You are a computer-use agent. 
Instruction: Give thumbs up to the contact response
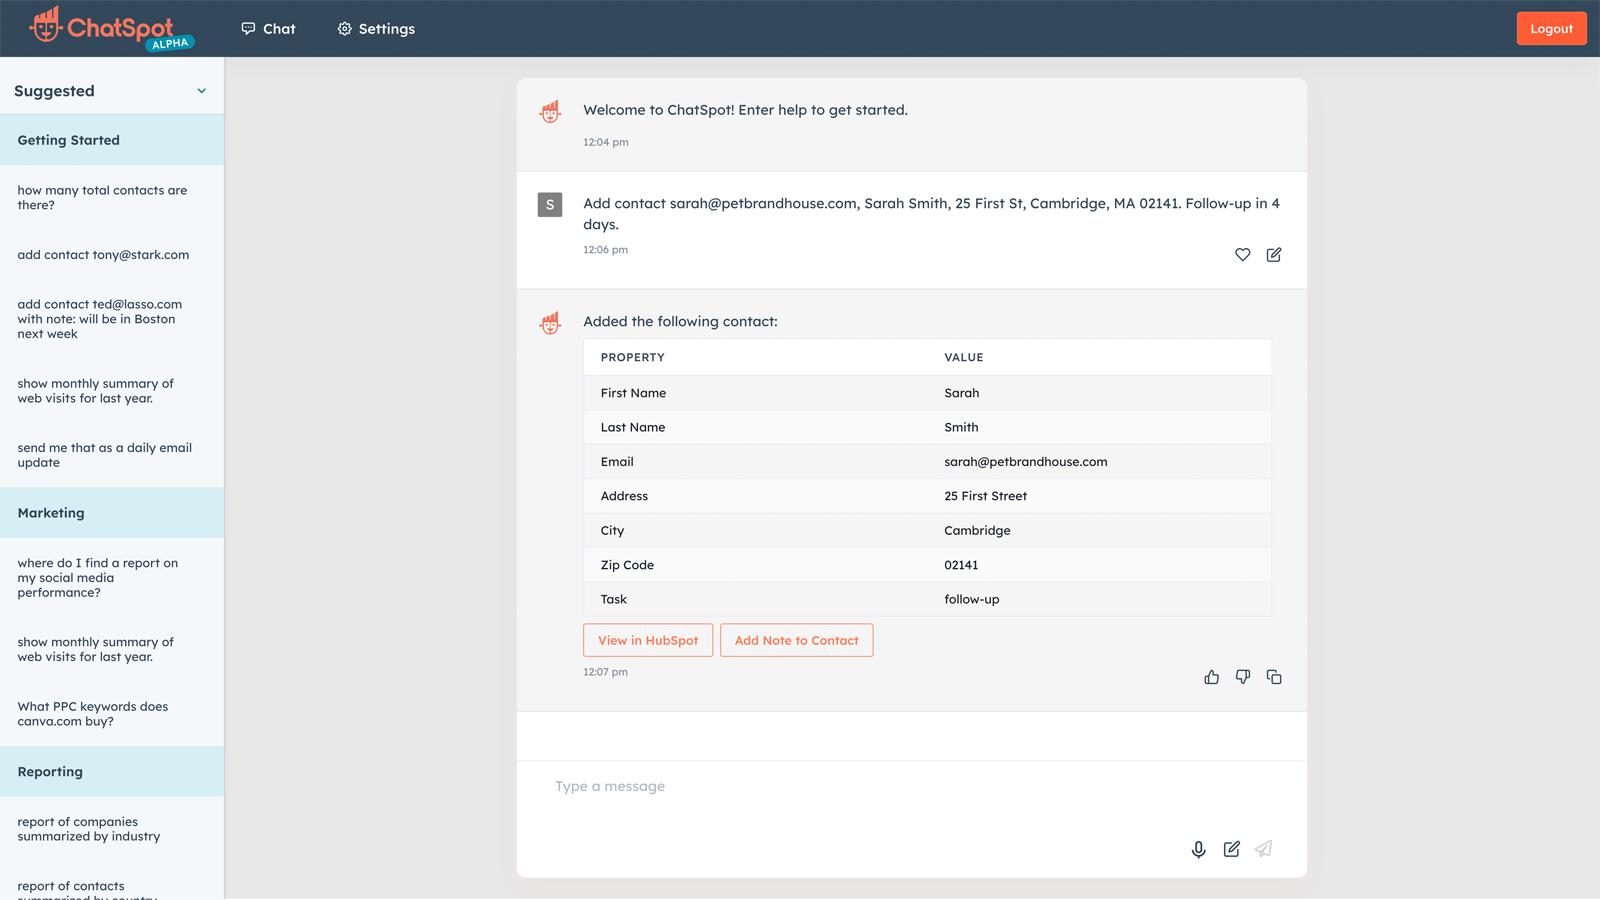tap(1211, 677)
